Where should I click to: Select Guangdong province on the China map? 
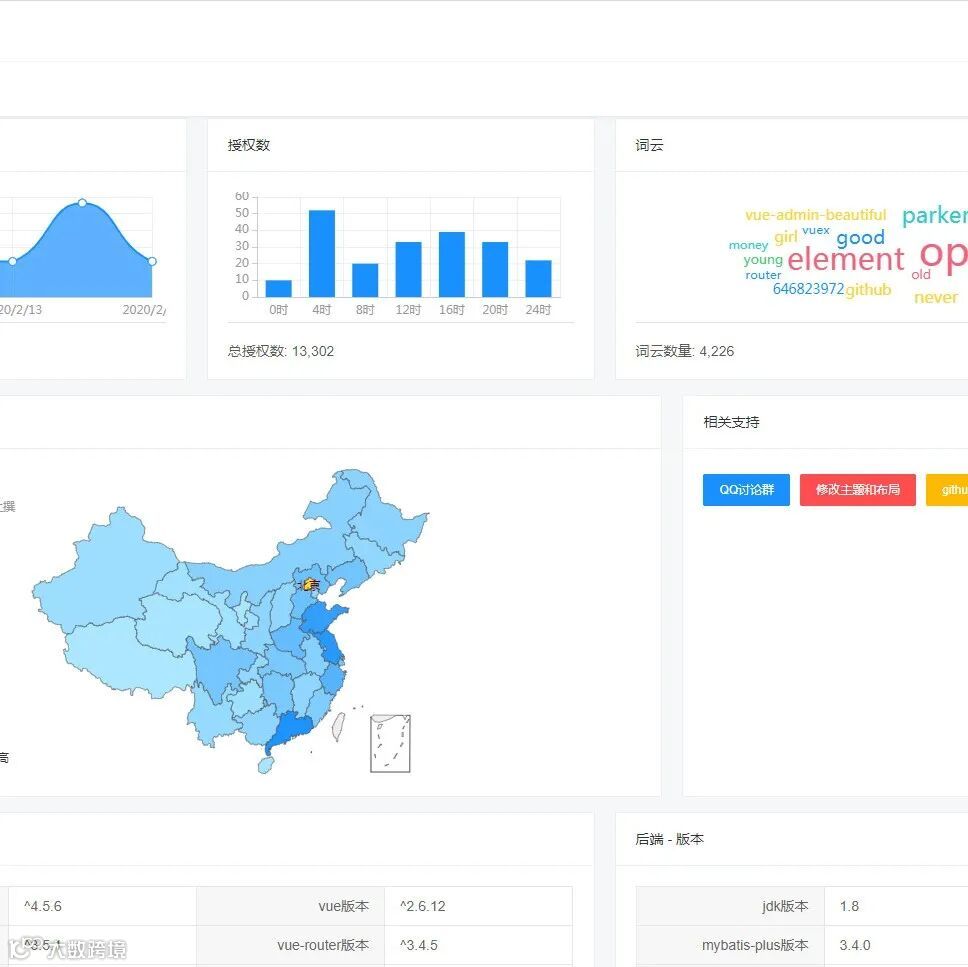[291, 730]
